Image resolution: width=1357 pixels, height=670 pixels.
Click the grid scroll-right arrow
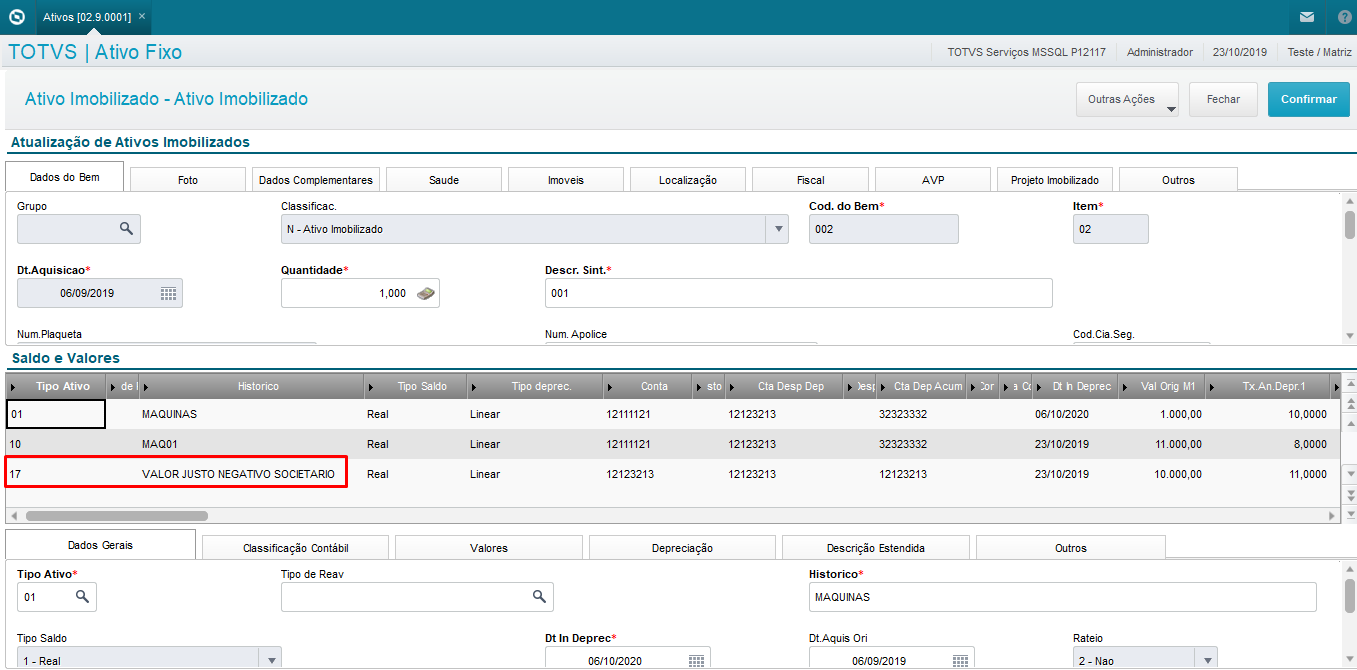[x=1332, y=516]
